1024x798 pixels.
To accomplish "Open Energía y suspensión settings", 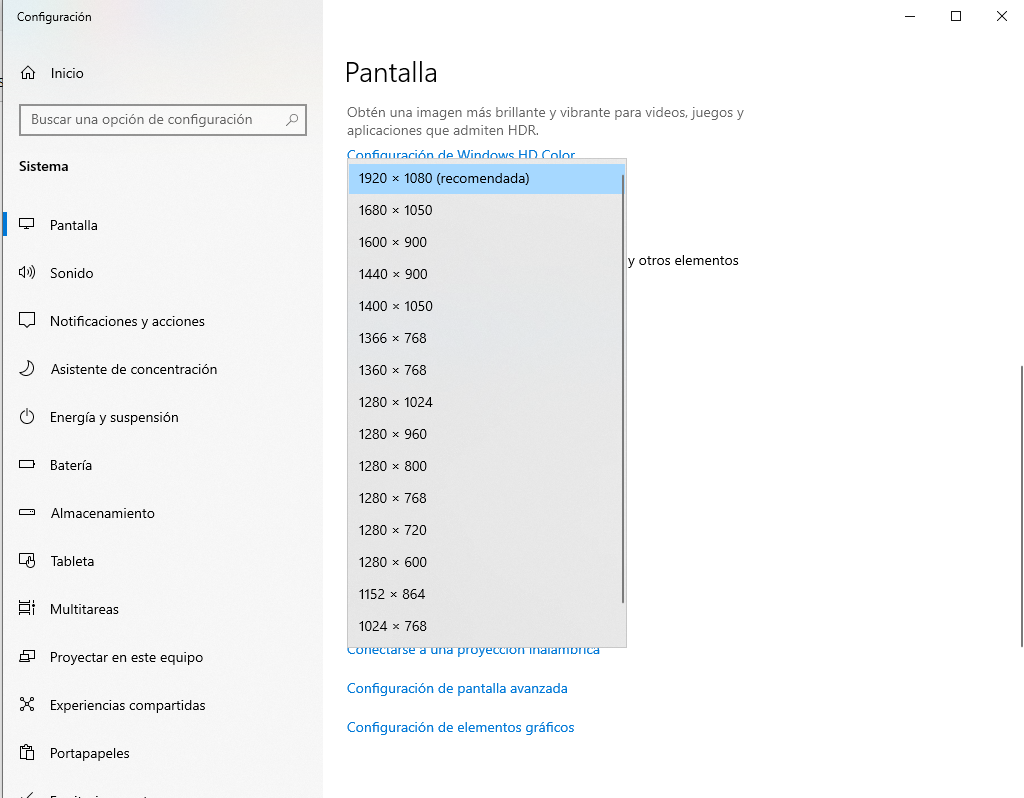I will coord(114,416).
